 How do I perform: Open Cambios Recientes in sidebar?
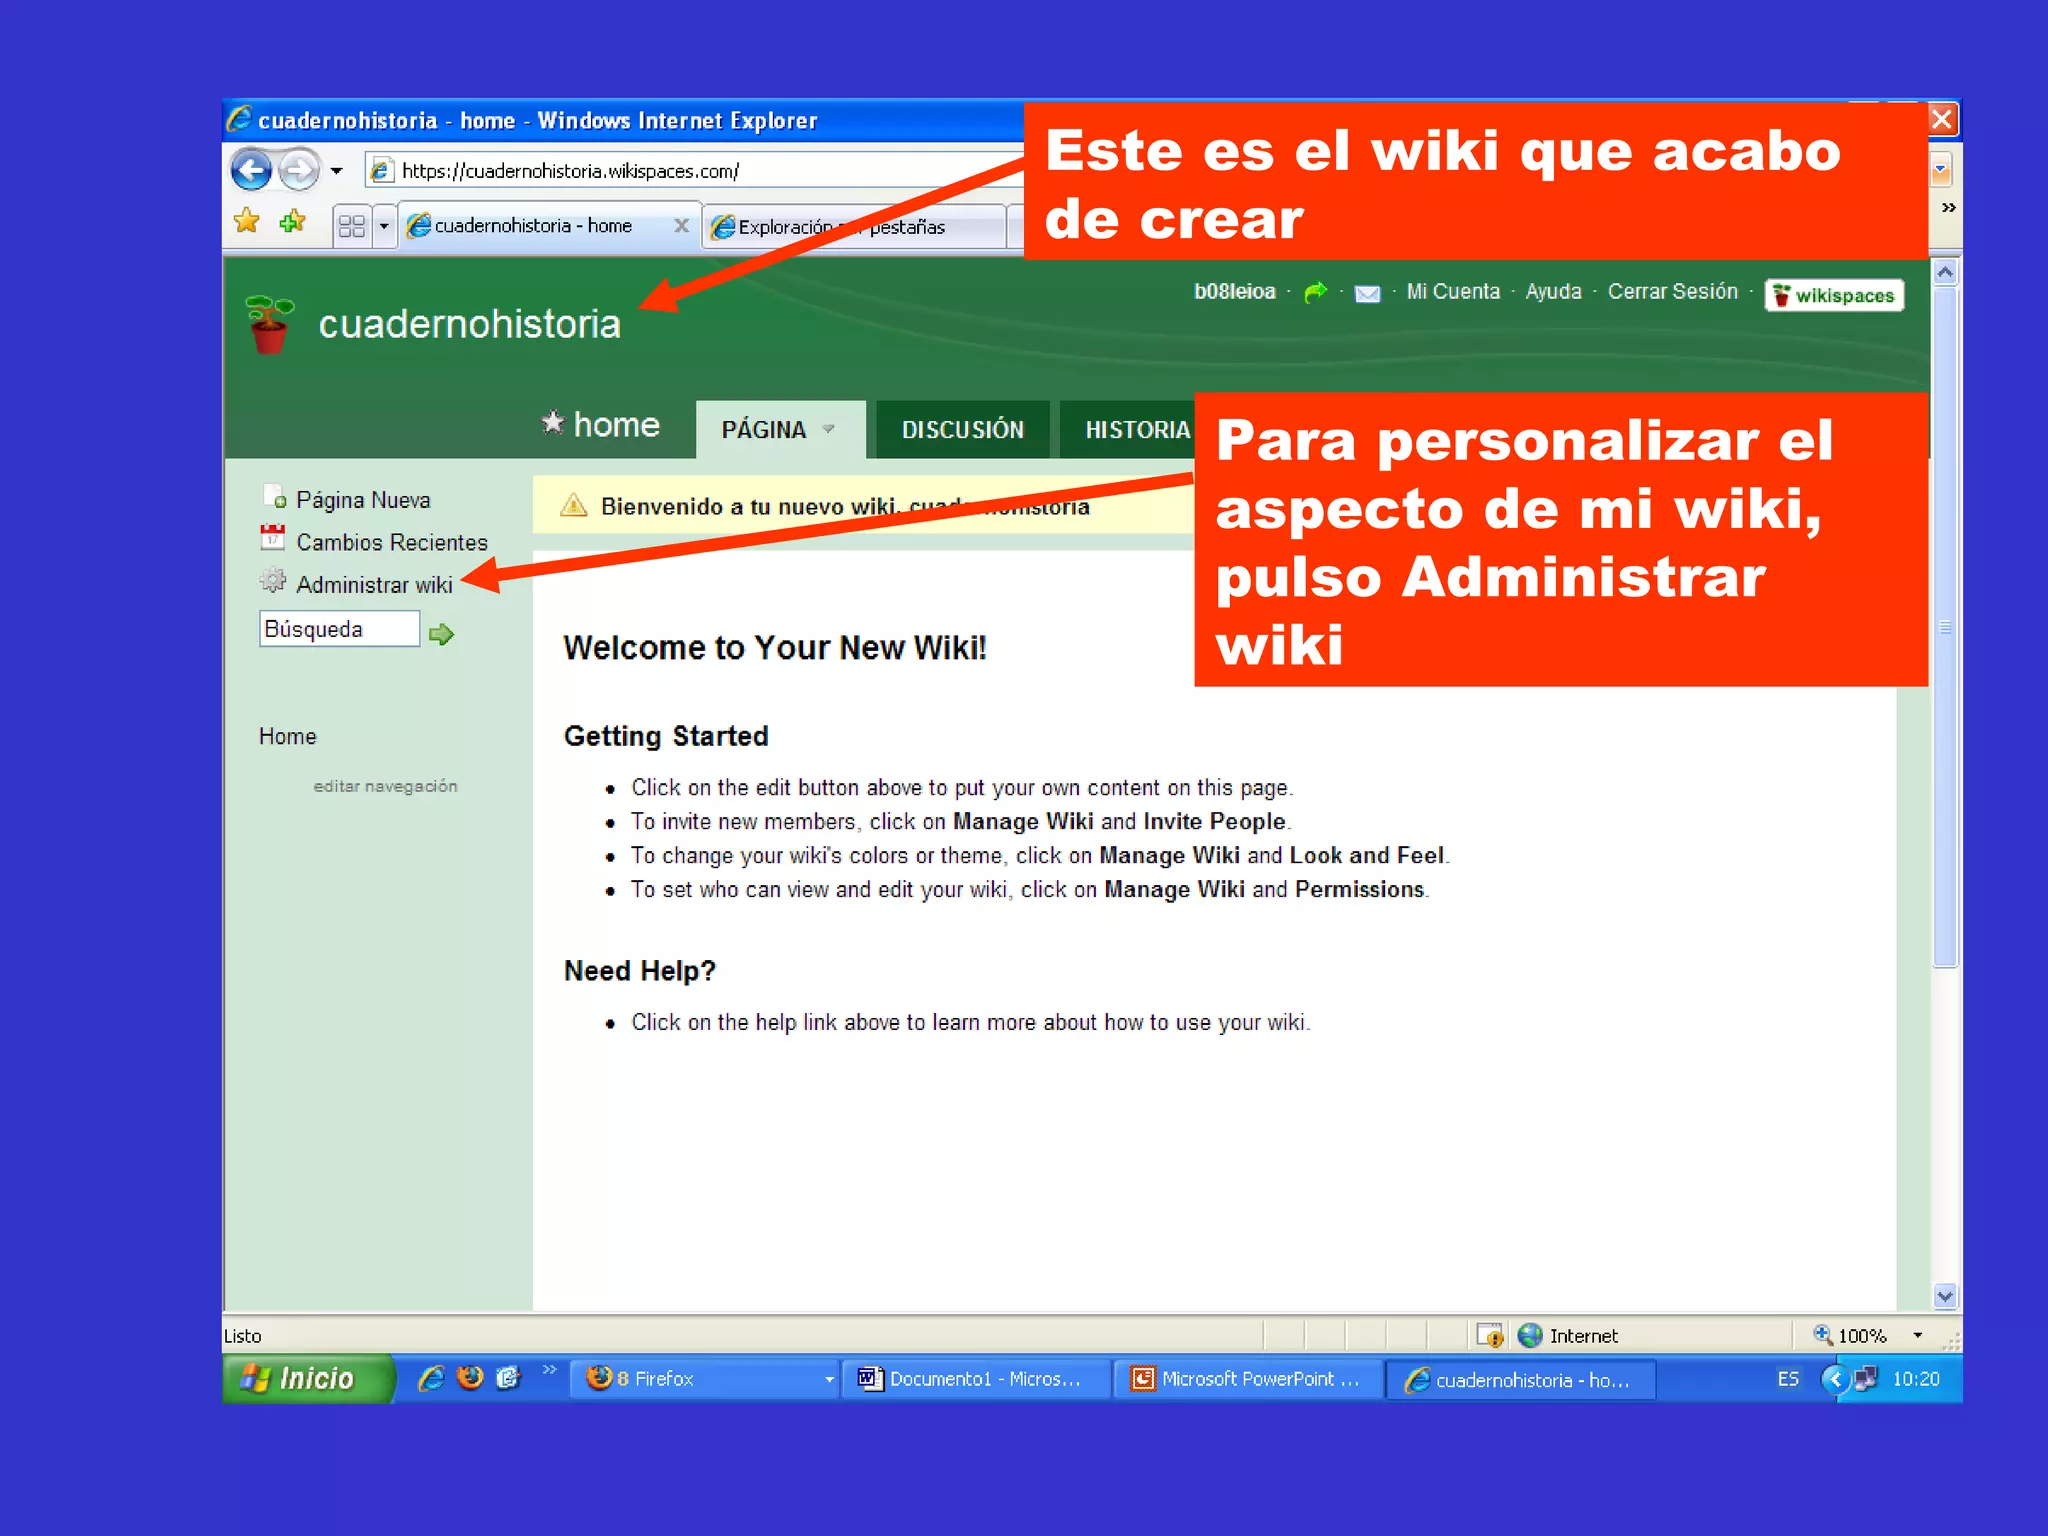pos(392,542)
